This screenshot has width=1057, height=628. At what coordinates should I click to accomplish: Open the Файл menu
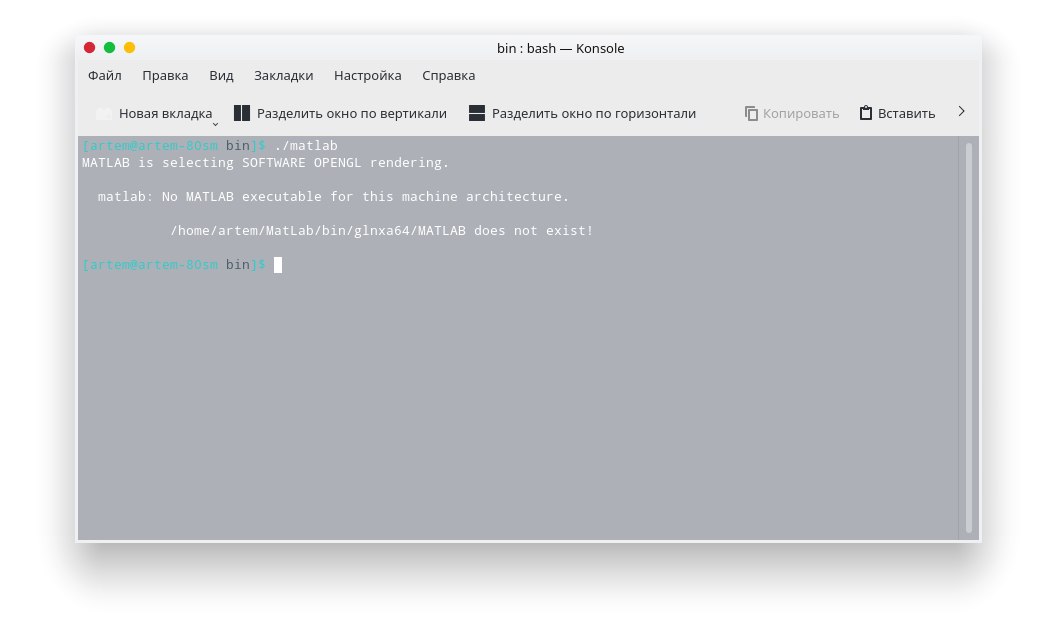point(104,75)
